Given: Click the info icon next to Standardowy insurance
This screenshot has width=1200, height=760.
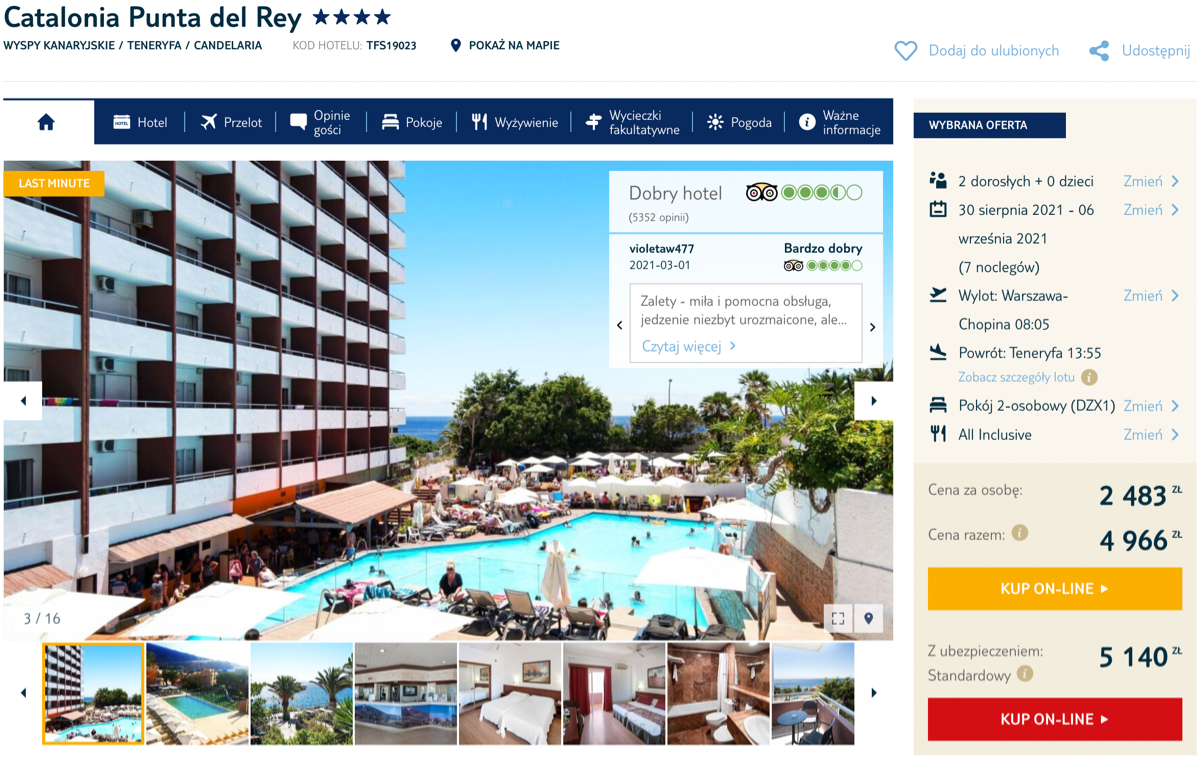Looking at the screenshot, I should coord(1025,674).
